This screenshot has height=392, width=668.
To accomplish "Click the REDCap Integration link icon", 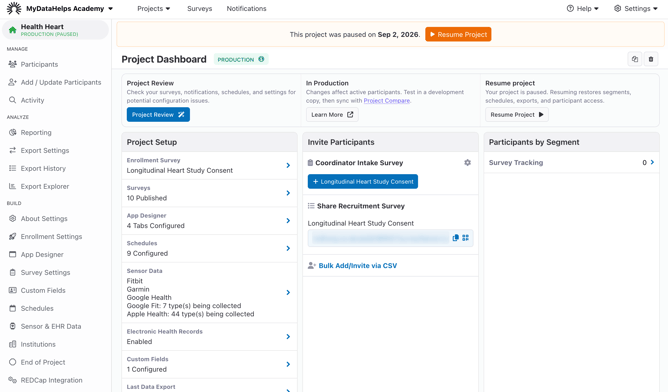I will click(x=12, y=380).
